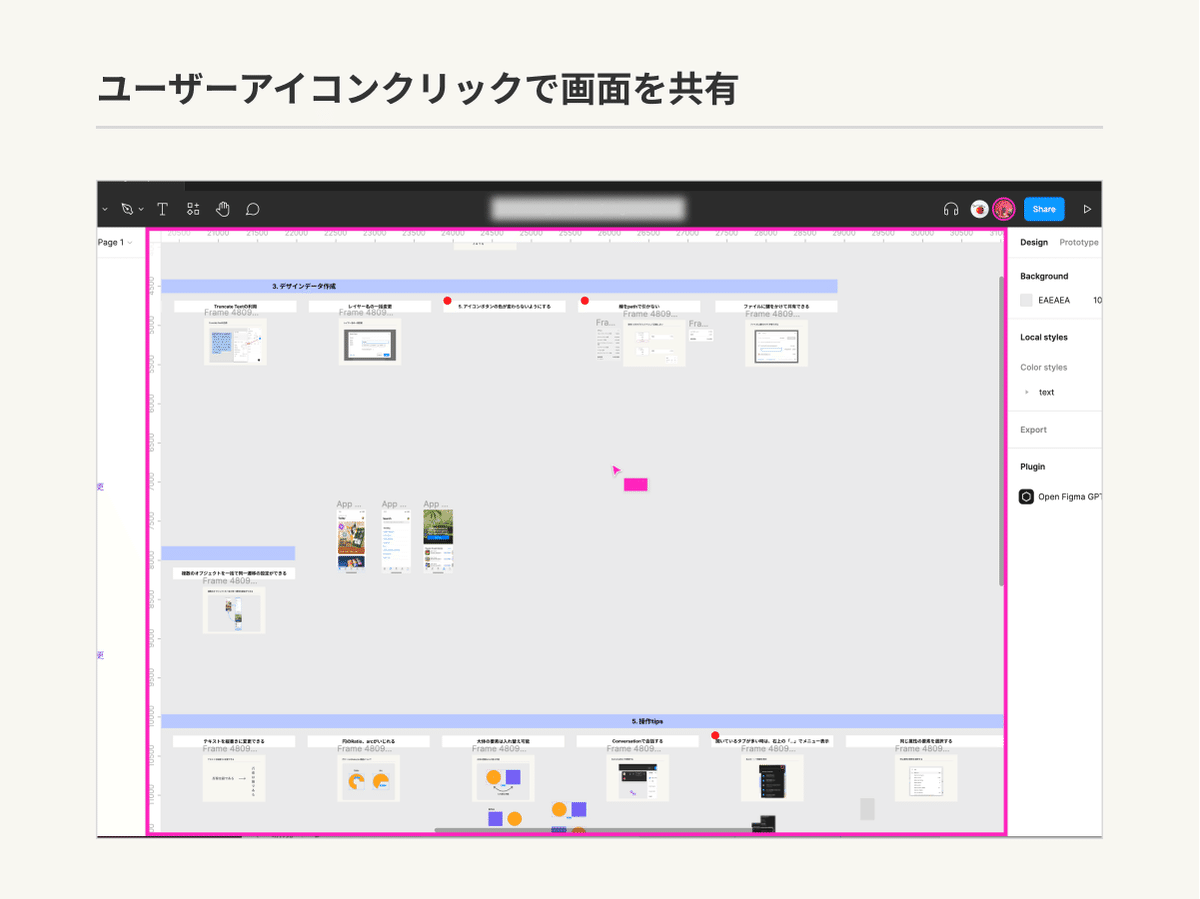Screen dimensions: 1200x899
Task: Click the Plugin section heading
Action: [x=1033, y=466]
